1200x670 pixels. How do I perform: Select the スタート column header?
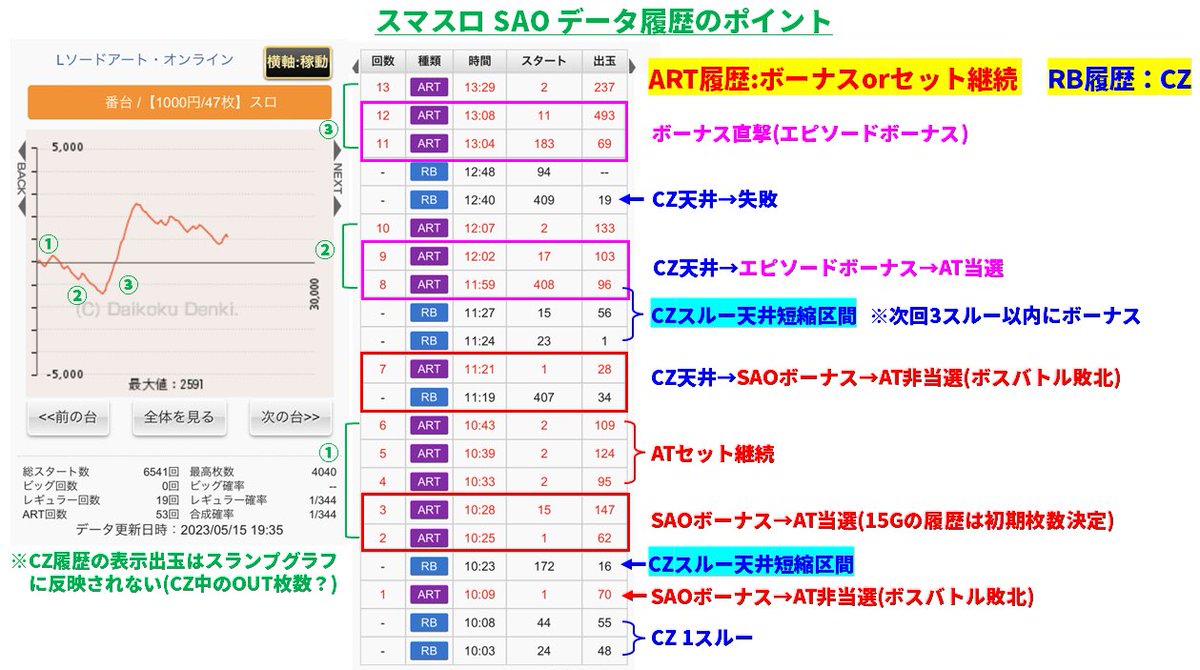(x=542, y=61)
